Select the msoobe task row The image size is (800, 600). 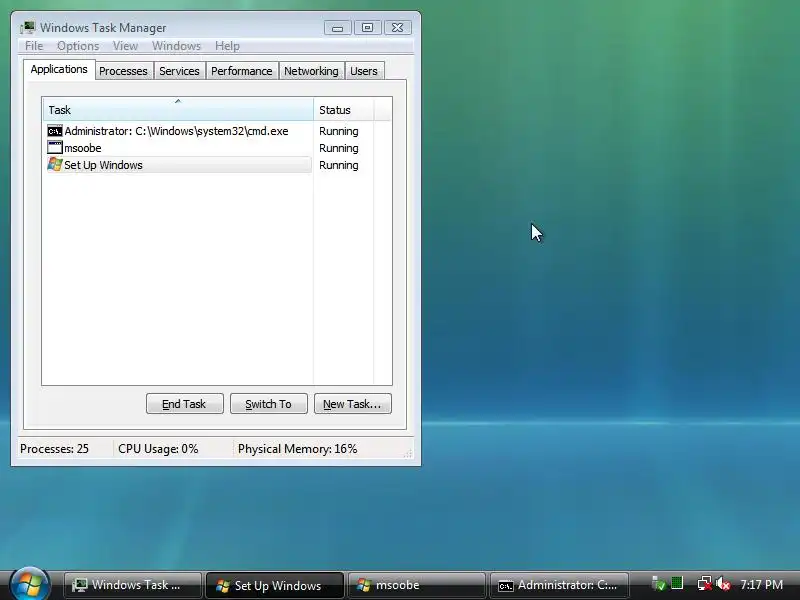tap(179, 148)
